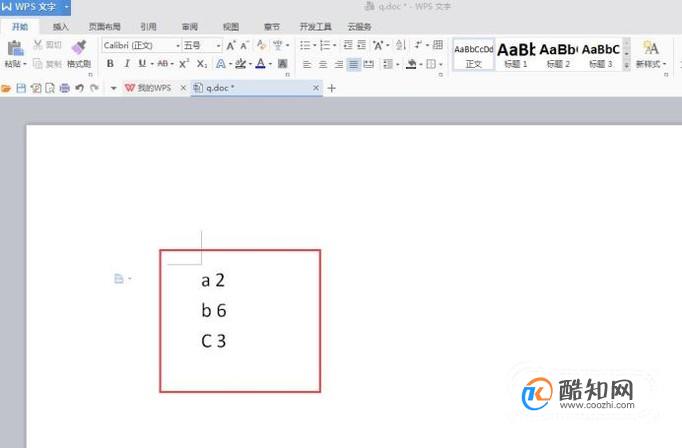Click the save disk quick-access icon
Viewport: 682px width, 448px height.
point(20,88)
